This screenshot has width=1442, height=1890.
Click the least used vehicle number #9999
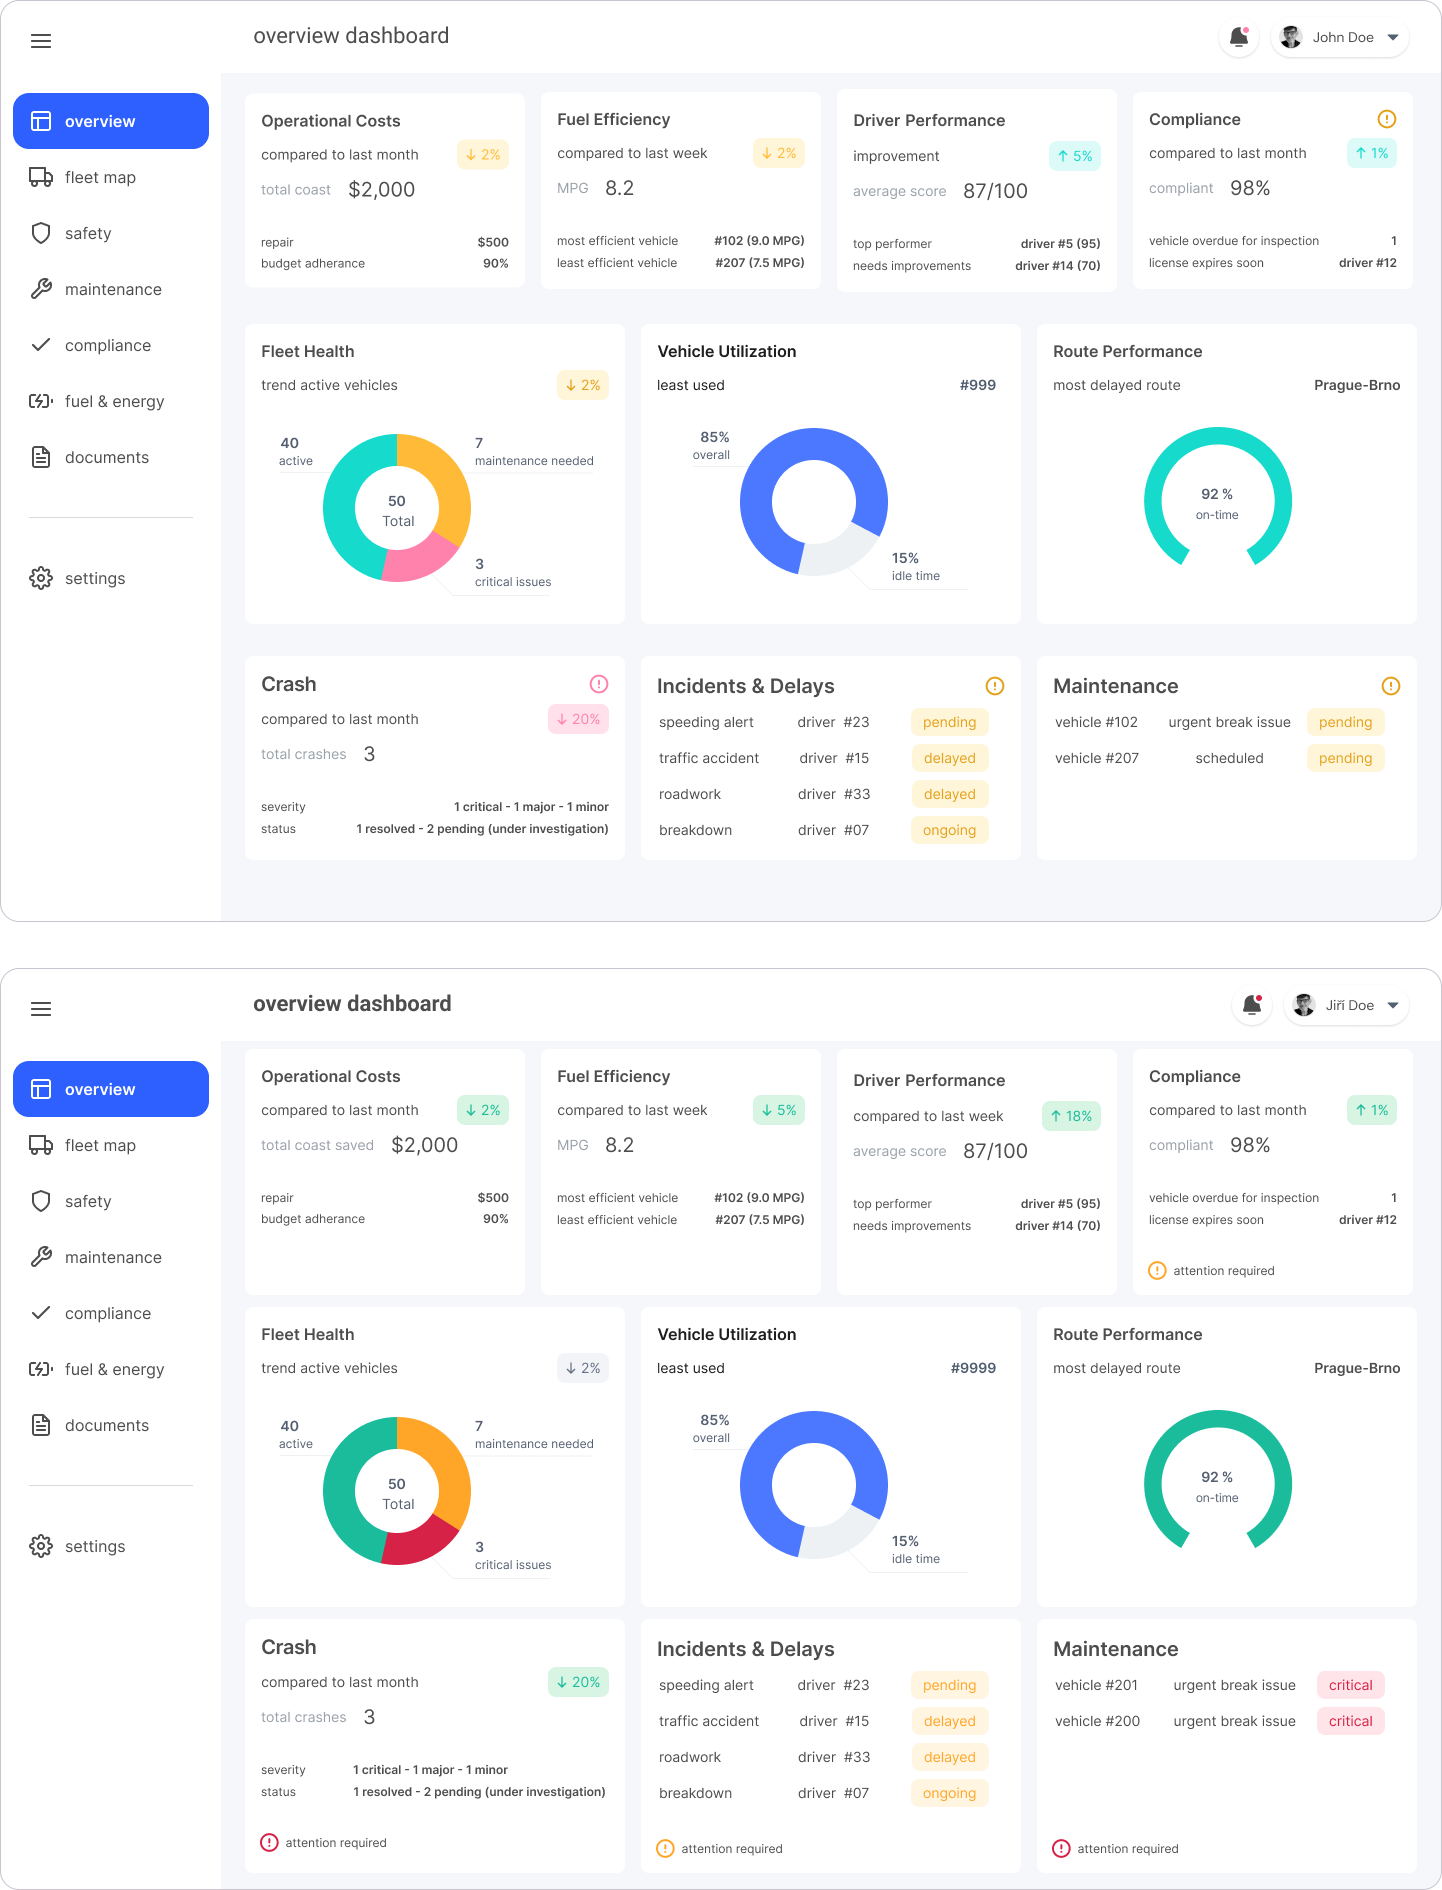pos(973,1368)
